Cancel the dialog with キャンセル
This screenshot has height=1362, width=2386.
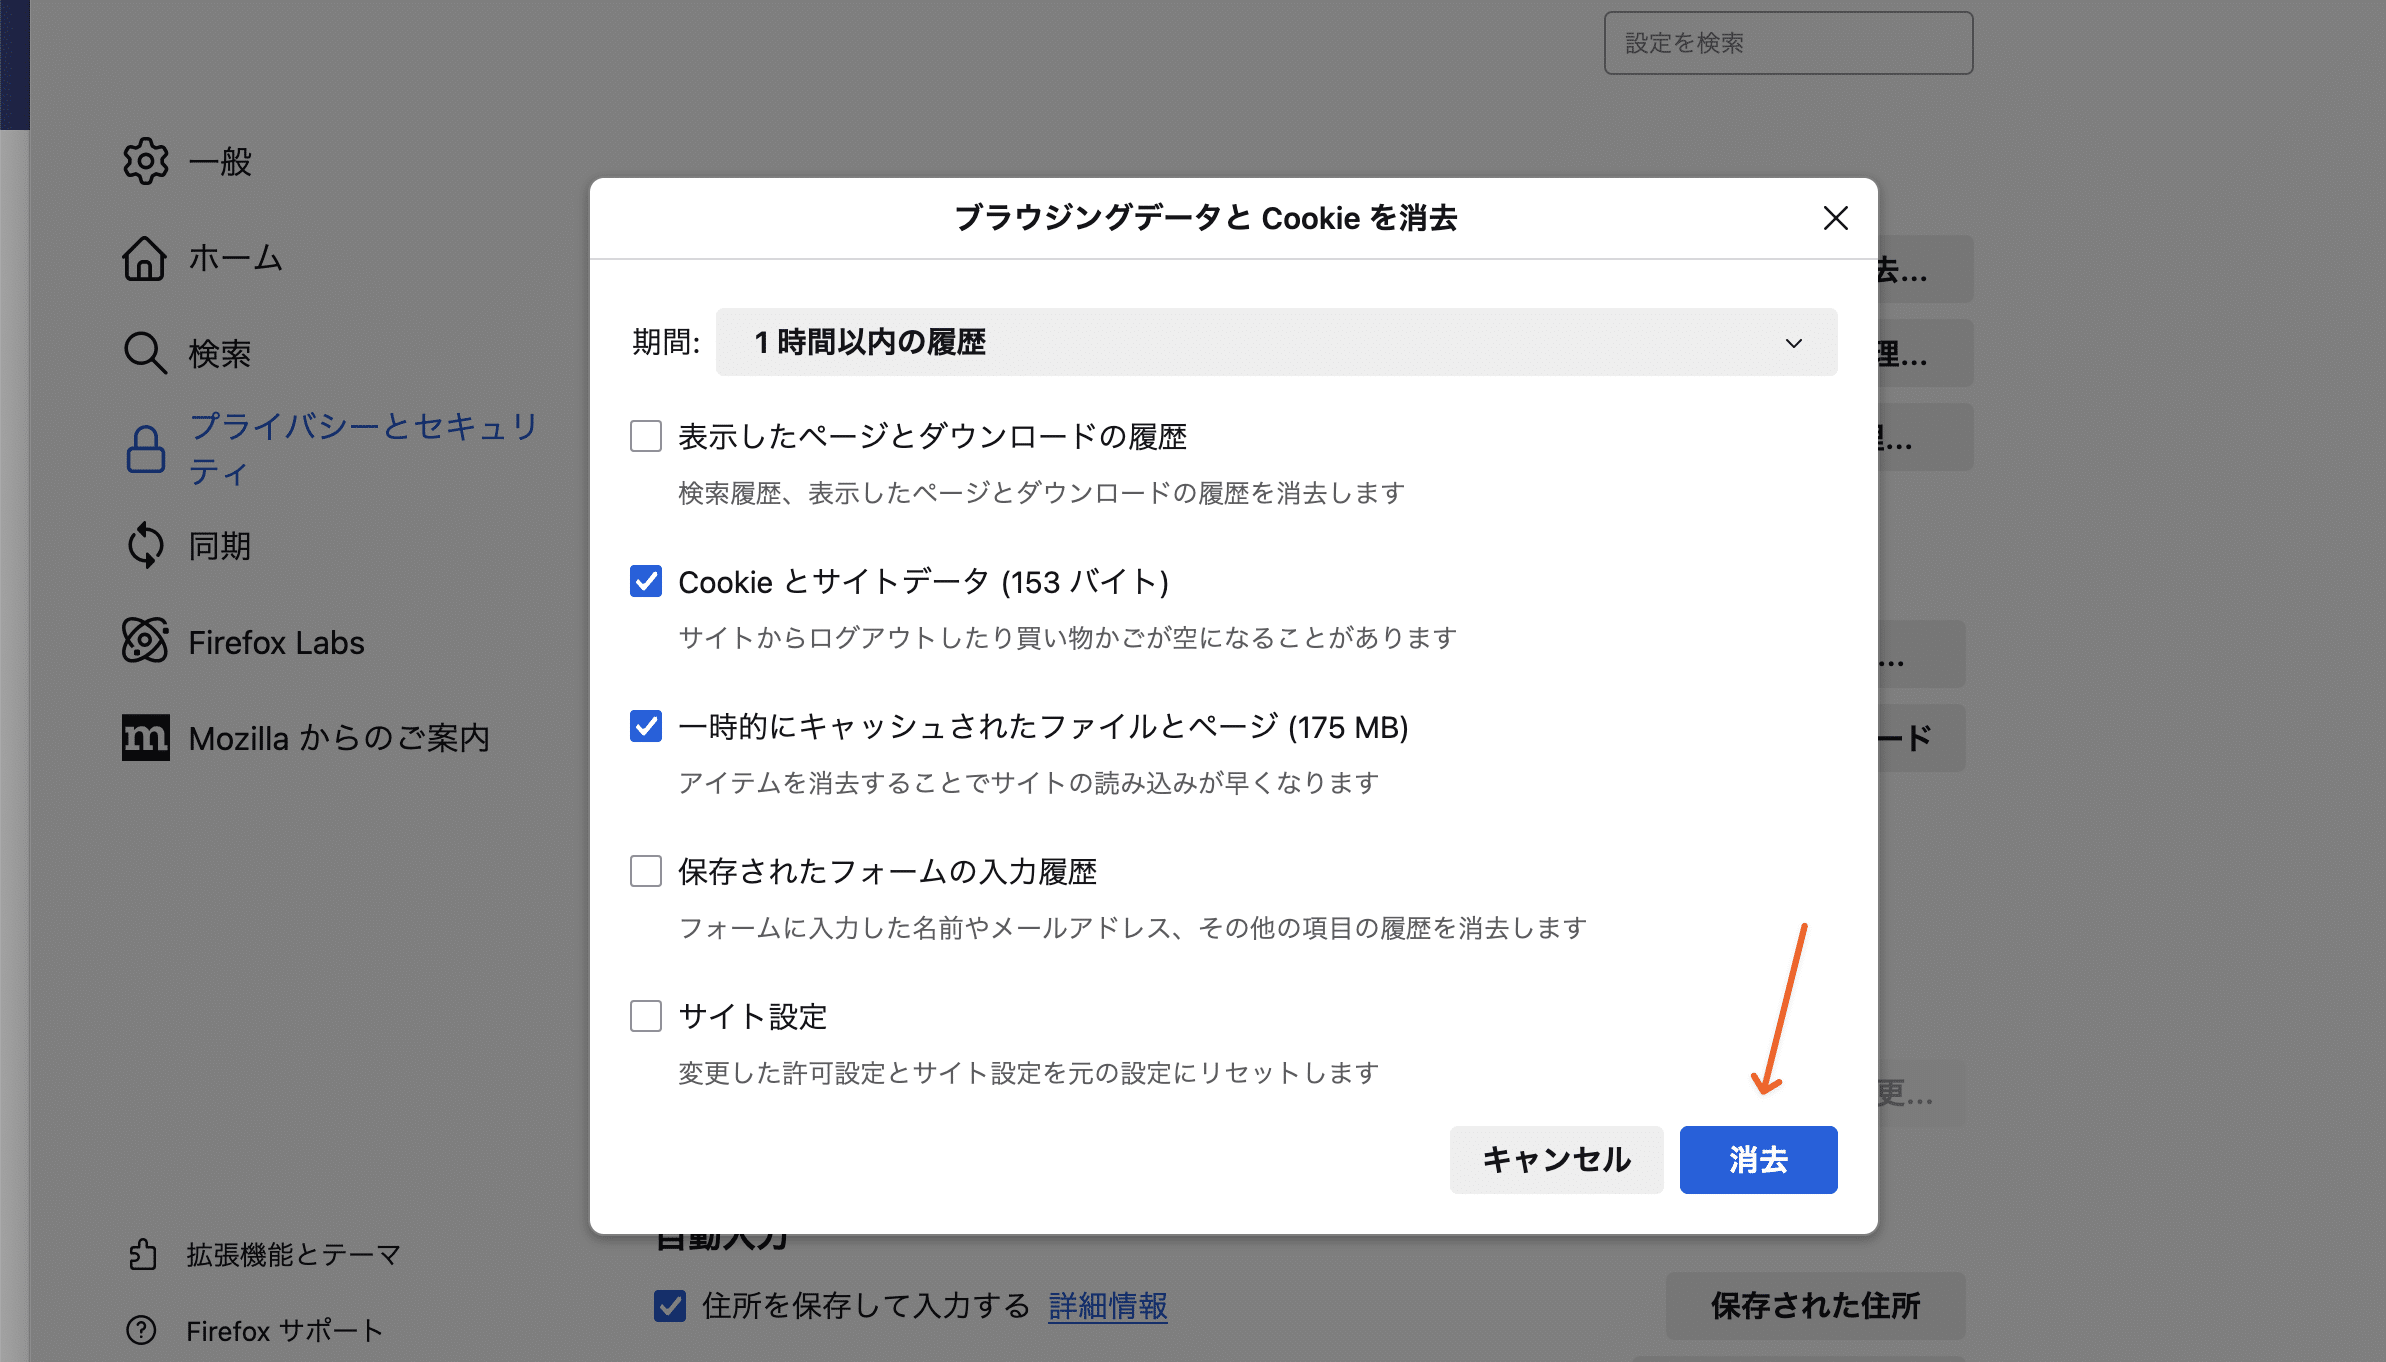pos(1556,1159)
